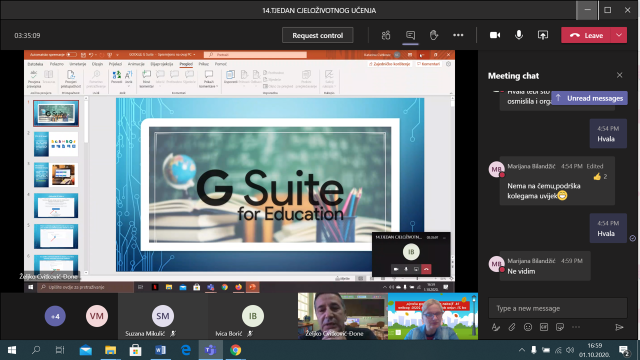
Task: Open the Pokaži komentare dropdown
Action: coord(209,78)
